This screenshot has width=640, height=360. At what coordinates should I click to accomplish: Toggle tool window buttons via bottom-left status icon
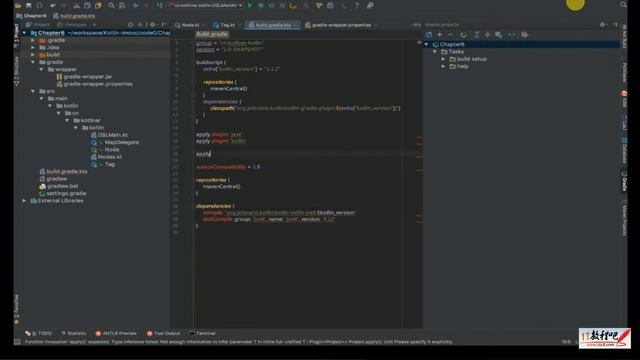tap(17, 342)
